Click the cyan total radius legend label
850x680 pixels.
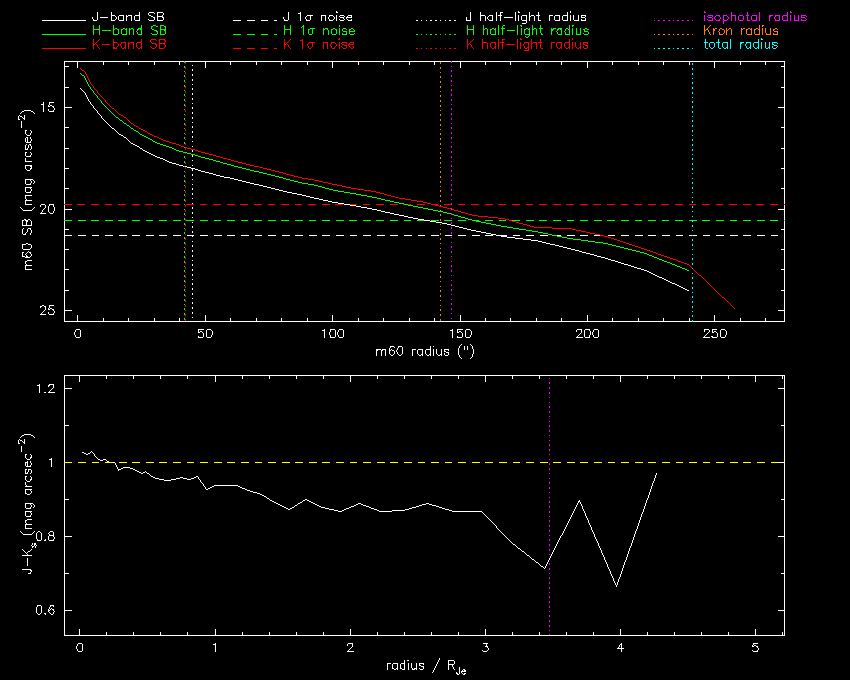click(741, 45)
